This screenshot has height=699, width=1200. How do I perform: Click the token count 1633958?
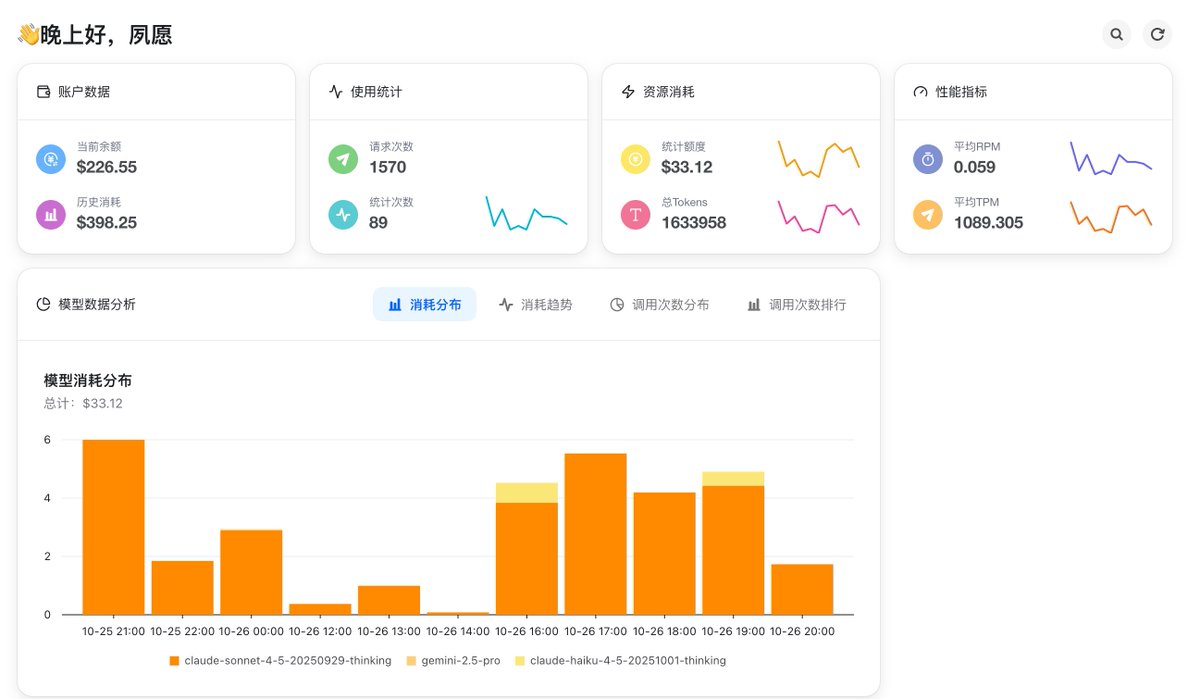click(694, 222)
